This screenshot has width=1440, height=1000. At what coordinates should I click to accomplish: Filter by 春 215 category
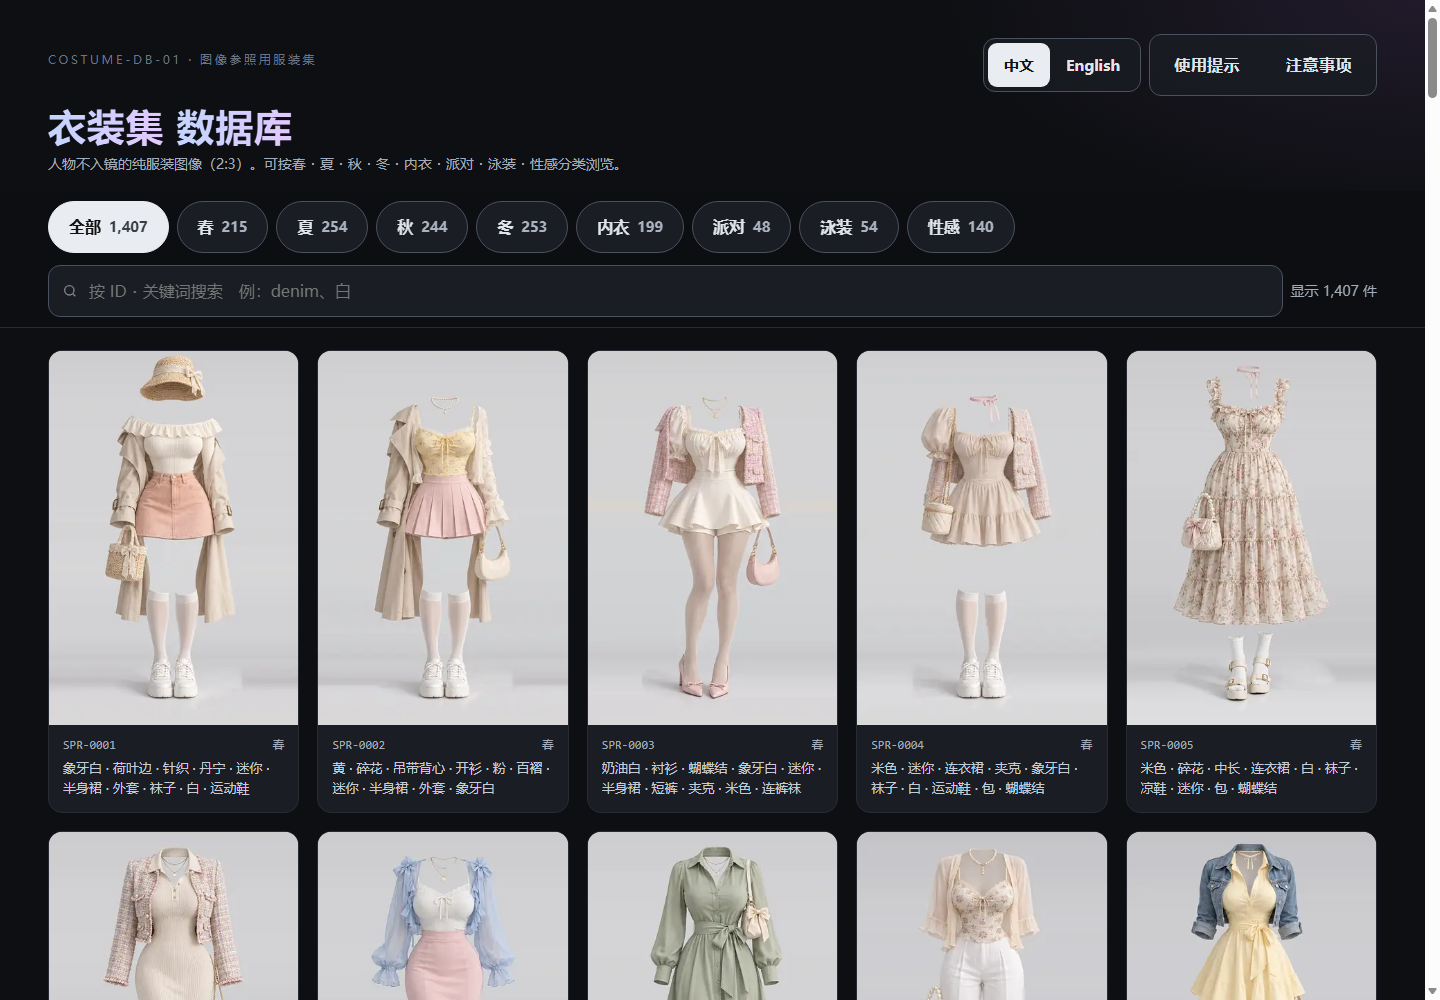pos(222,227)
